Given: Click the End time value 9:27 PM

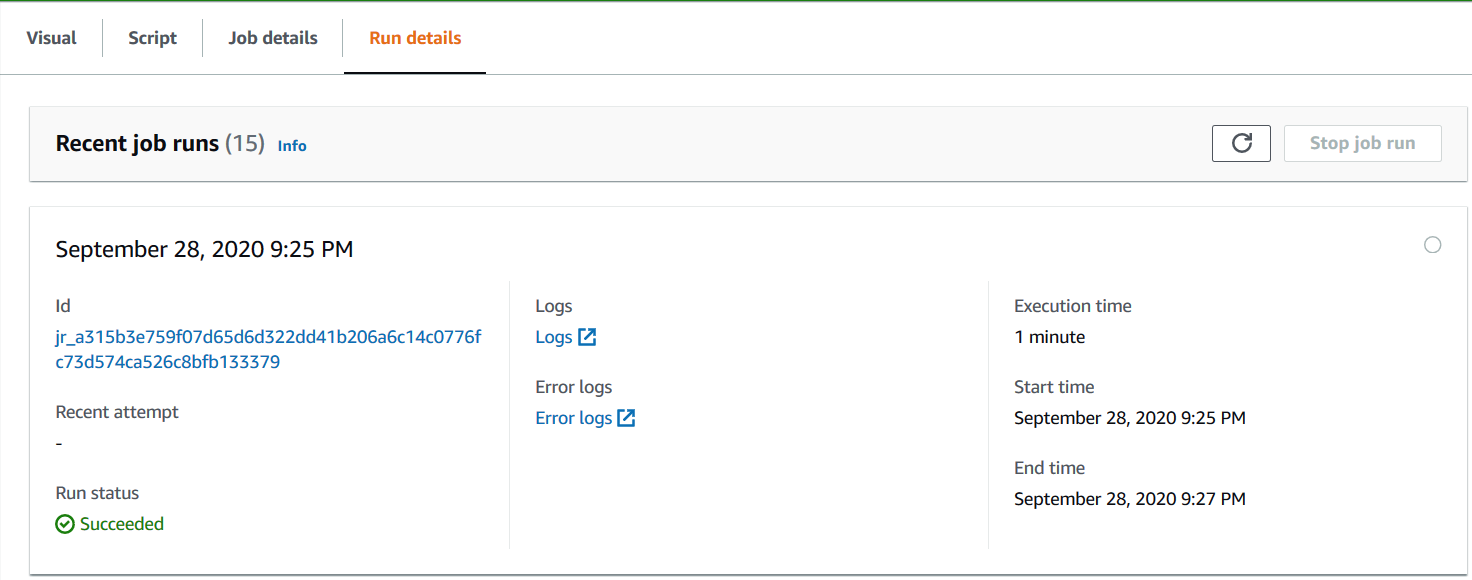Looking at the screenshot, I should pyautogui.click(x=1129, y=499).
